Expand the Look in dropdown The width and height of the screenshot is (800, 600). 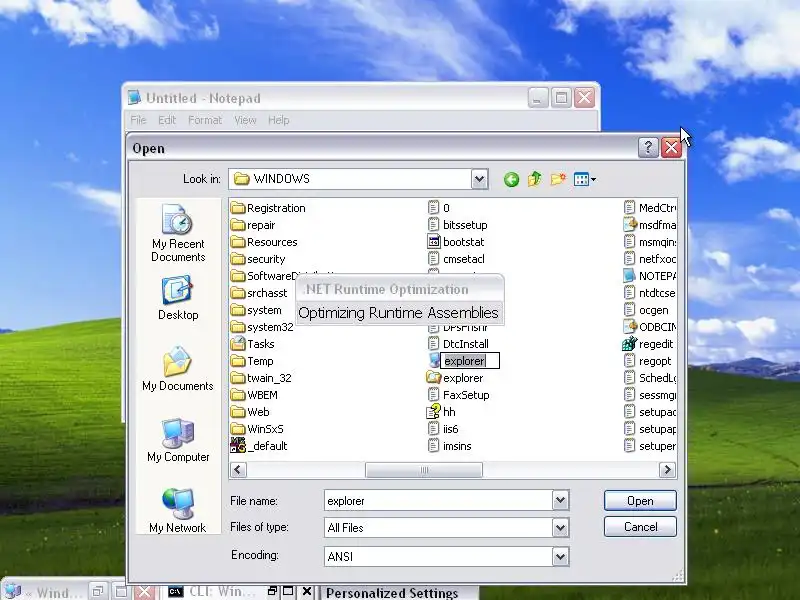click(x=479, y=179)
